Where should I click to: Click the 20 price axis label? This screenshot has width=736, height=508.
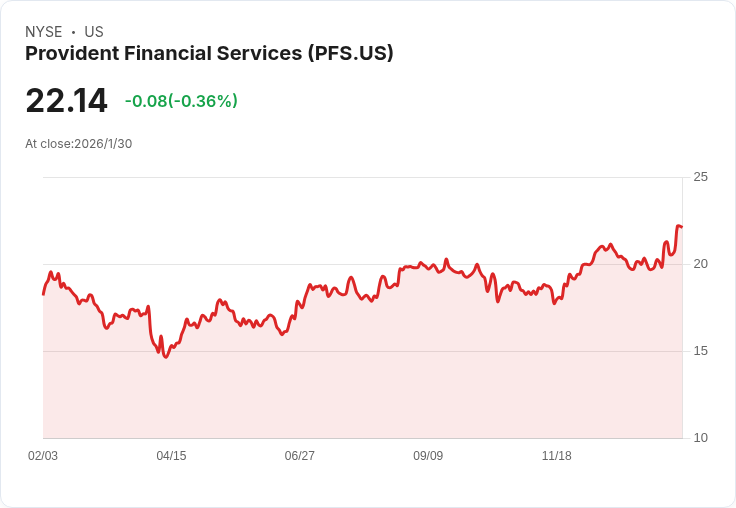point(700,264)
